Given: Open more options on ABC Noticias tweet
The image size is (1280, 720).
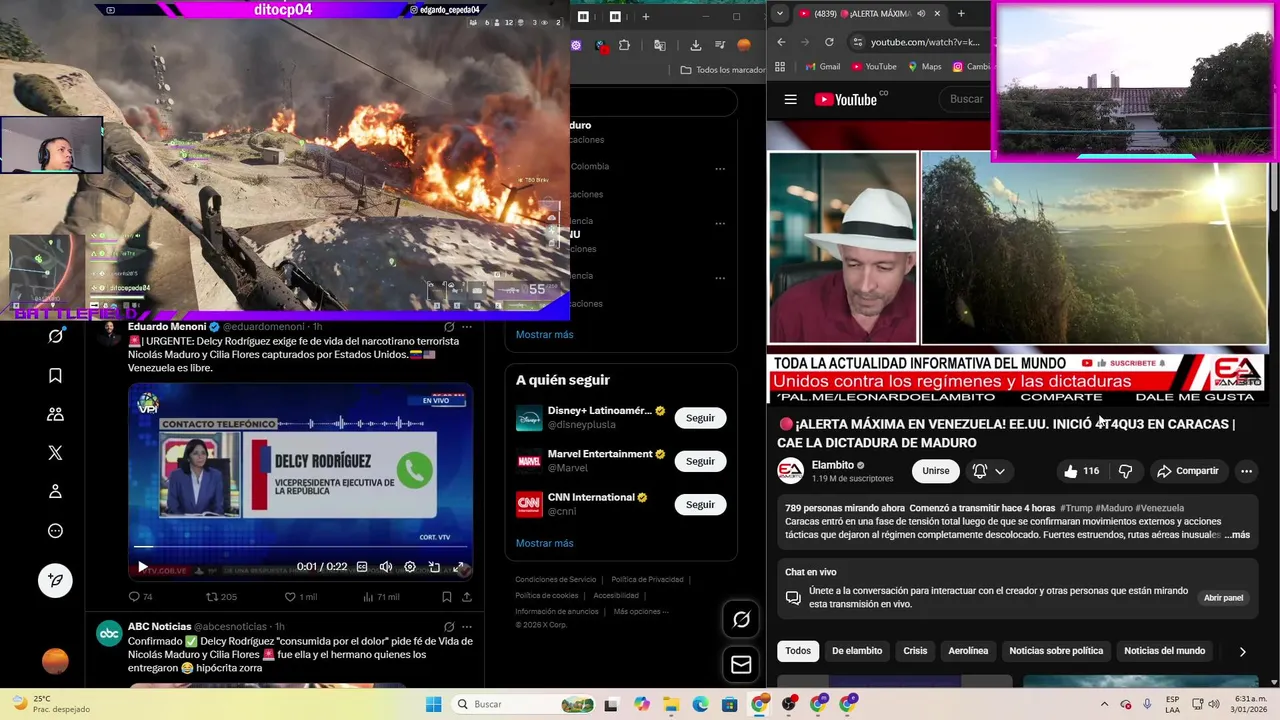Looking at the screenshot, I should coord(467,627).
